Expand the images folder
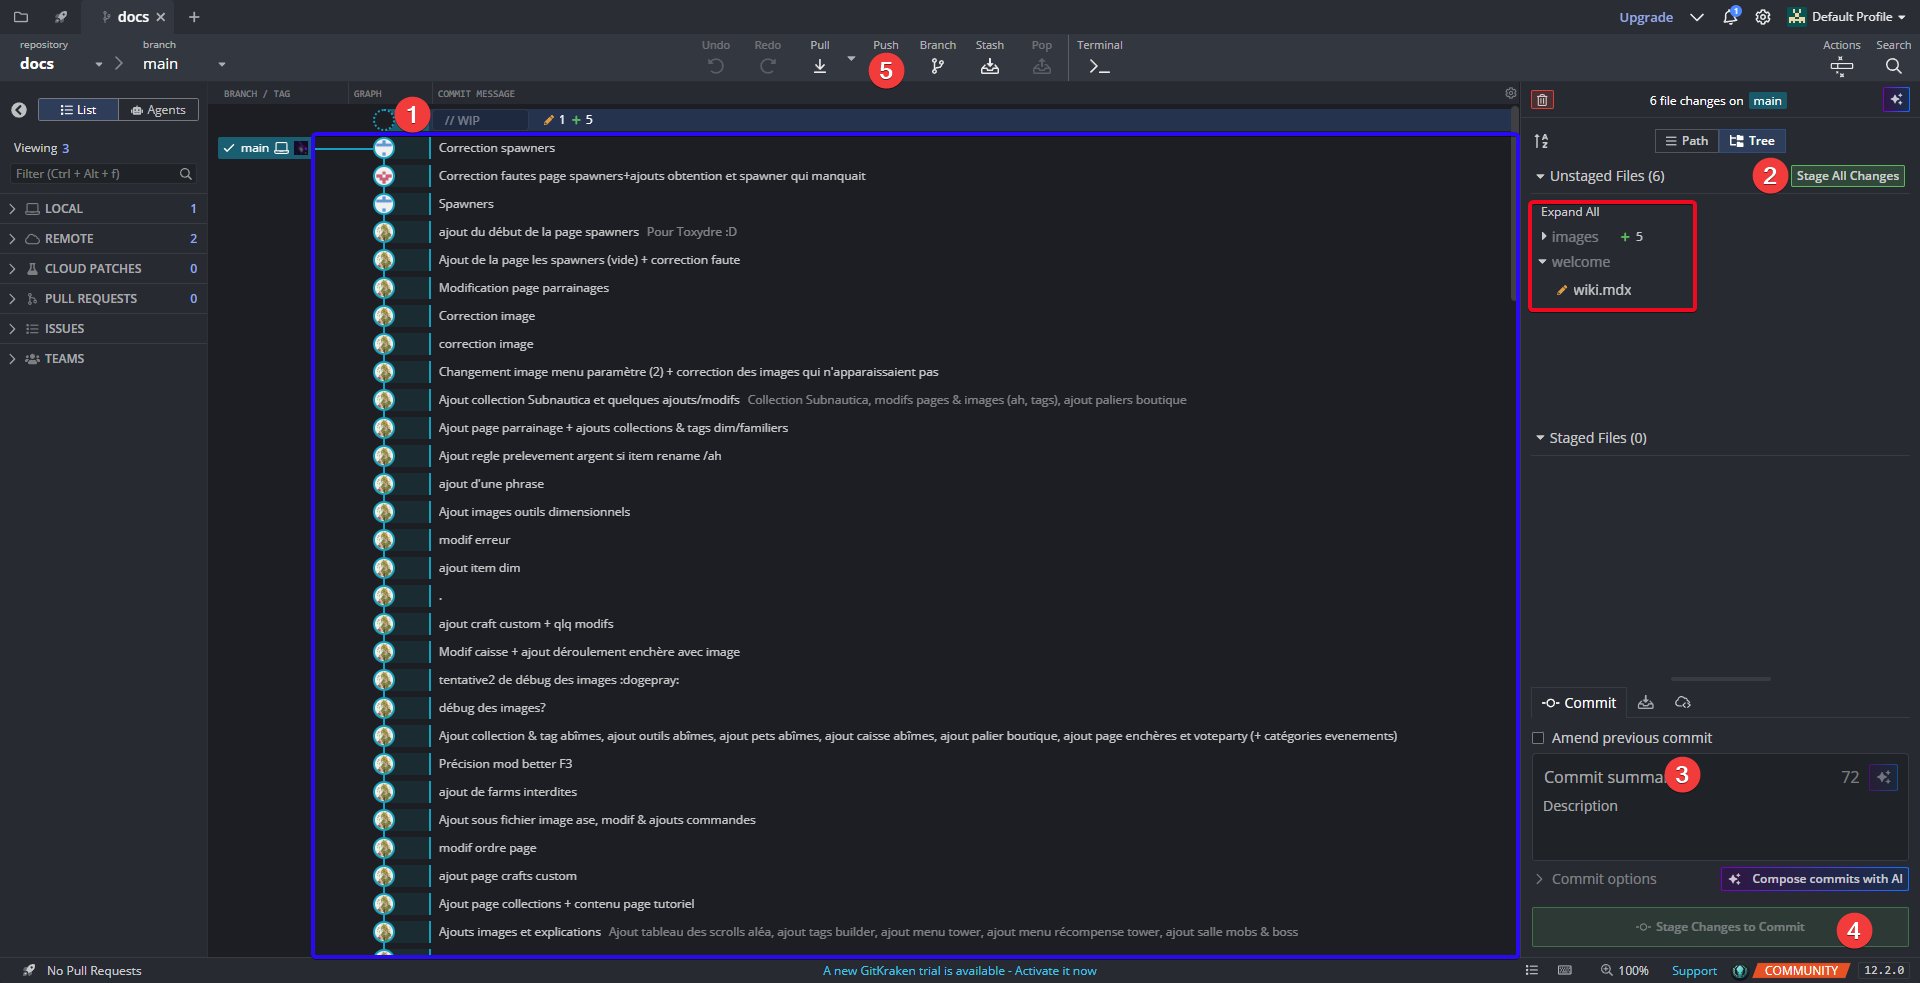Viewport: 1920px width, 983px height. (1544, 237)
